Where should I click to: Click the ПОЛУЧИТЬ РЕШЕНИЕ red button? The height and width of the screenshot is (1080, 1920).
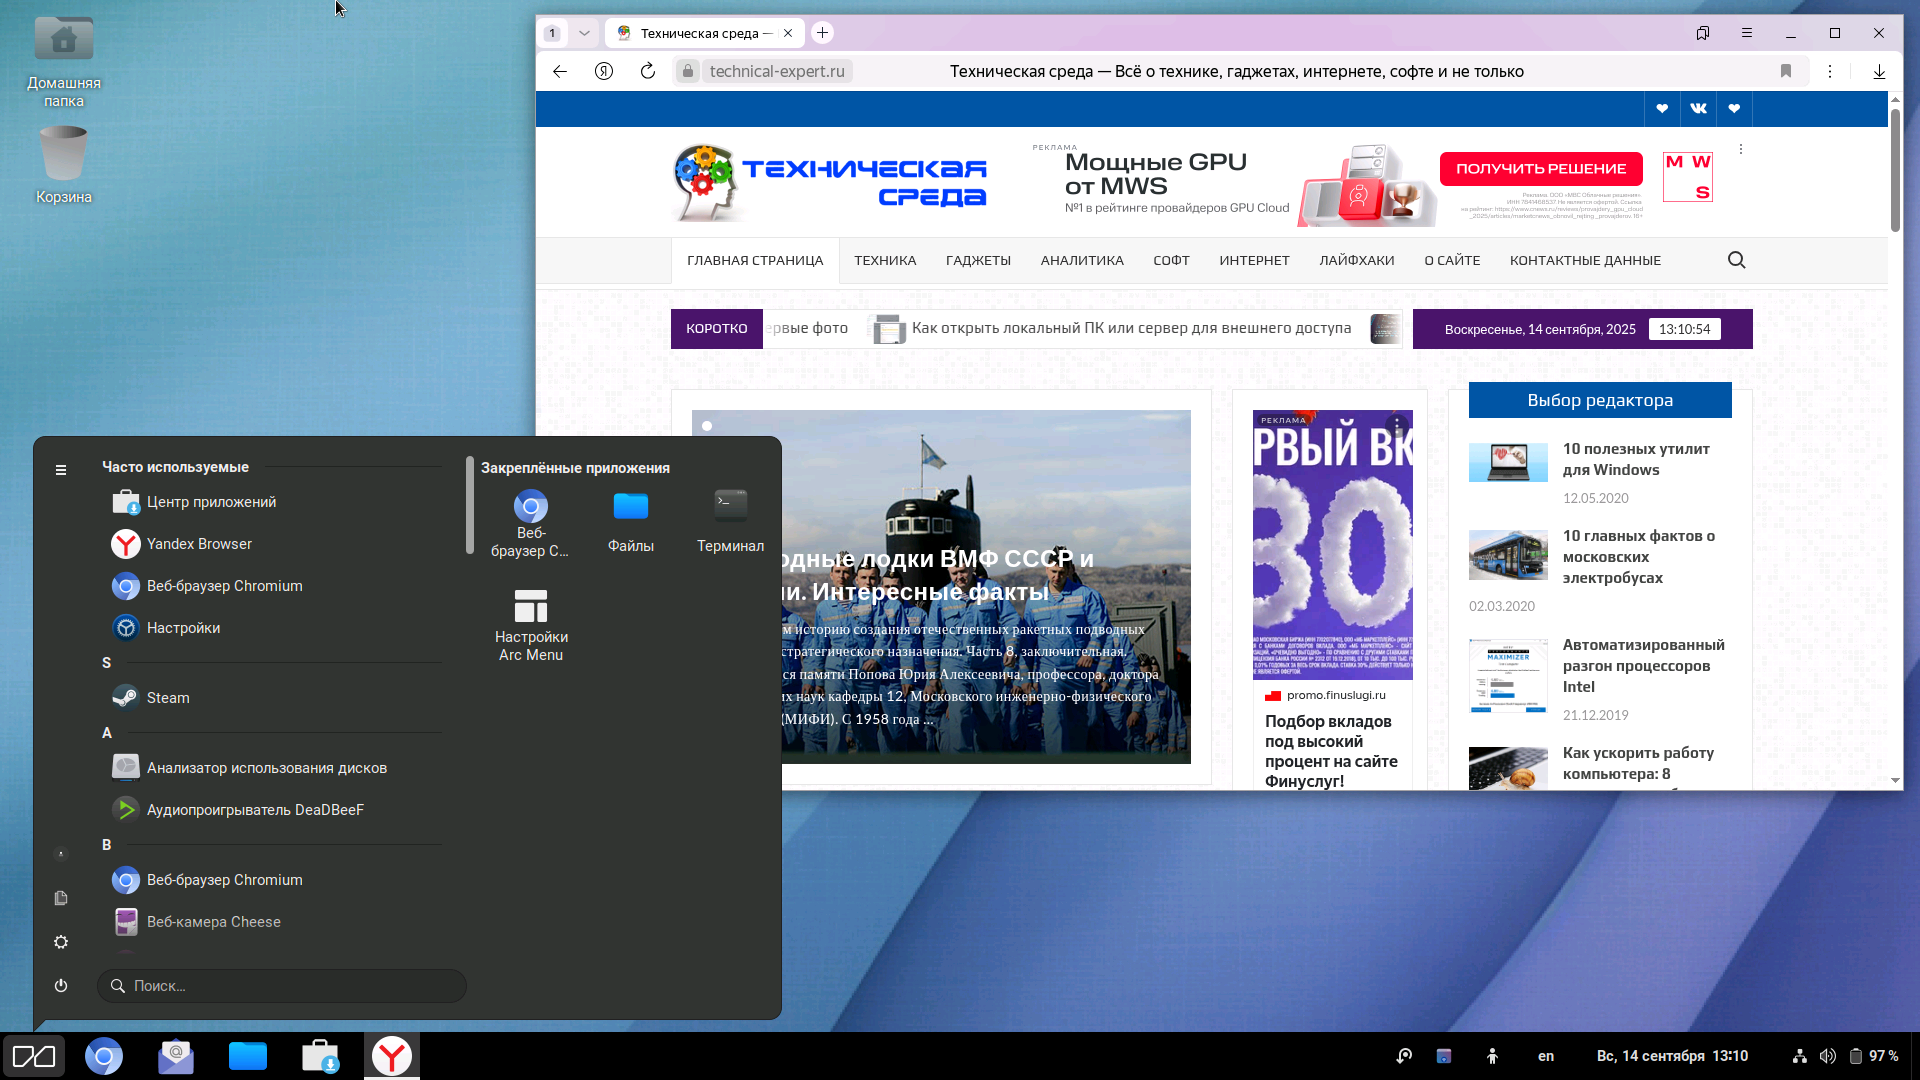[x=1541, y=169]
